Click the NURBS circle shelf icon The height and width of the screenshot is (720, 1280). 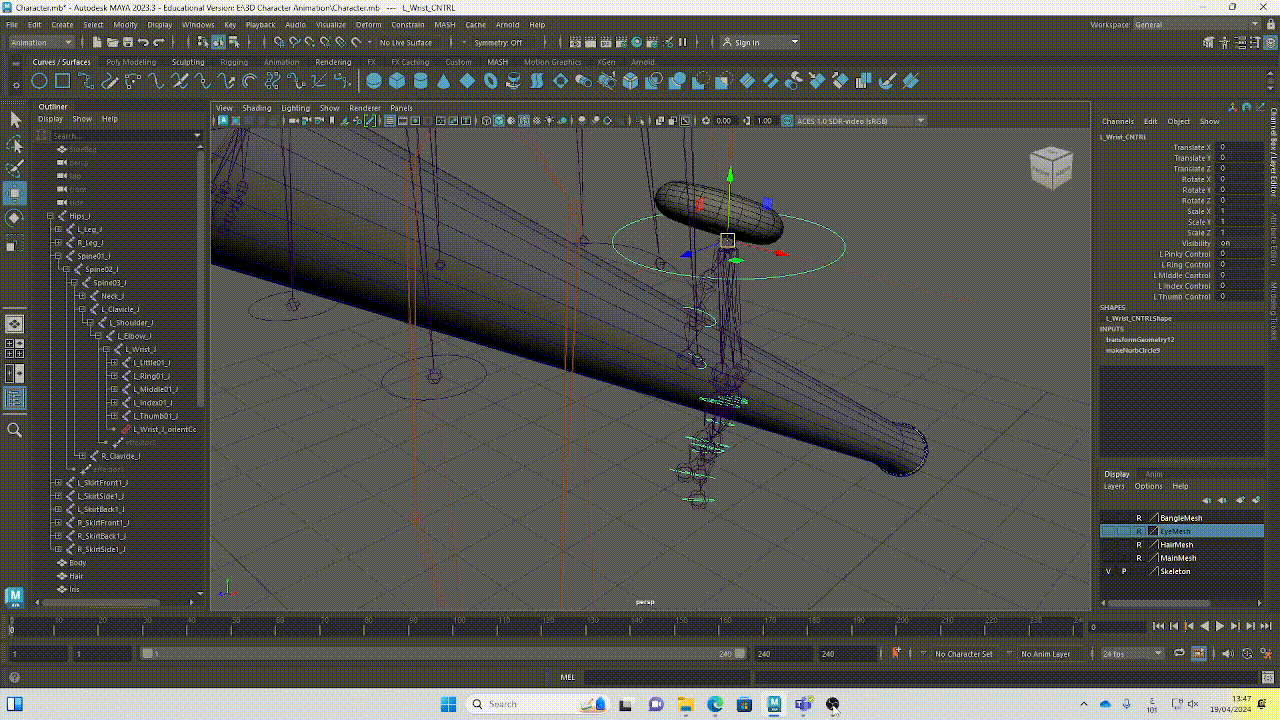tap(39, 81)
